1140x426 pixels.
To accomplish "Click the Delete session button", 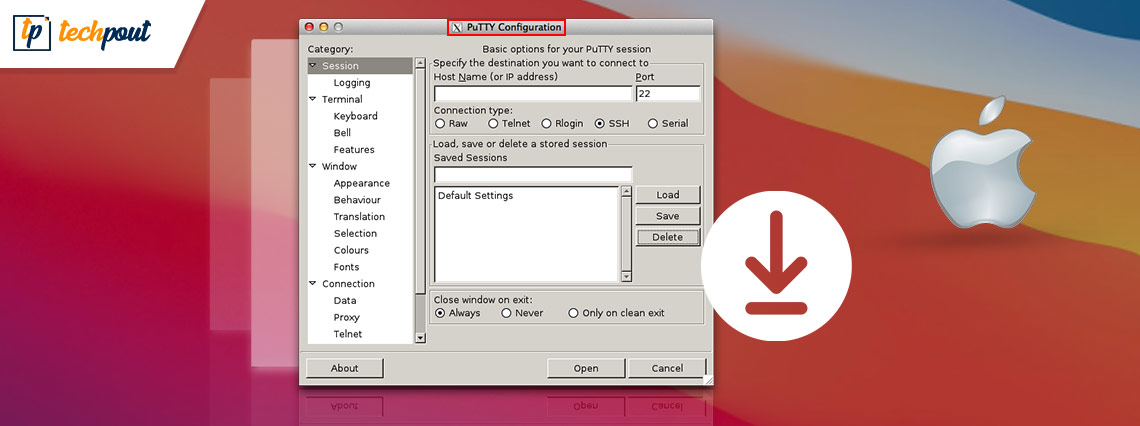I will click(667, 237).
